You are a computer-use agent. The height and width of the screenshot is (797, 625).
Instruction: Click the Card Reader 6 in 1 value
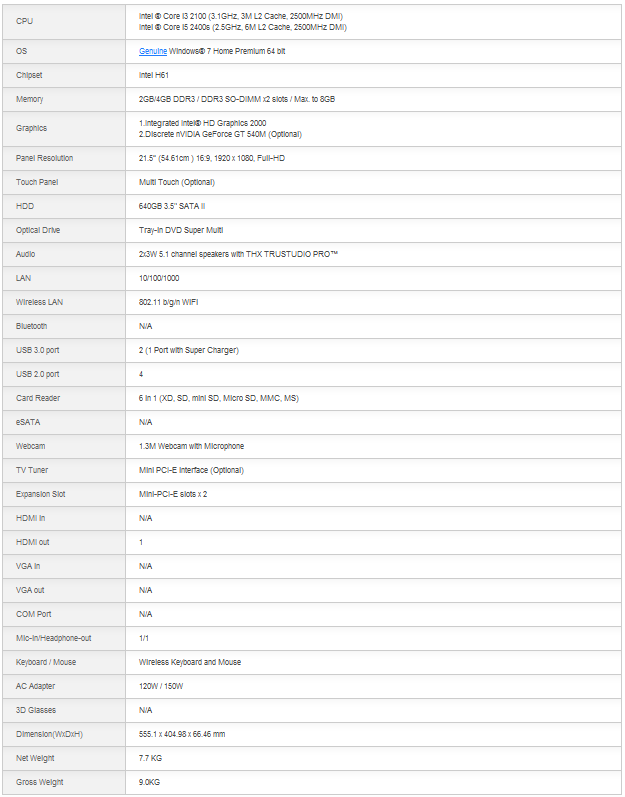click(219, 398)
